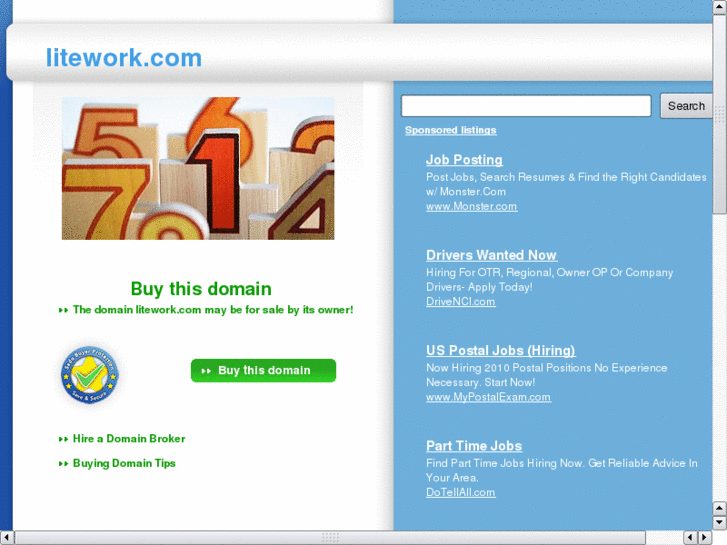This screenshot has width=727, height=545.
Task: Visit the www.MyPostalExam.com link
Action: point(489,397)
